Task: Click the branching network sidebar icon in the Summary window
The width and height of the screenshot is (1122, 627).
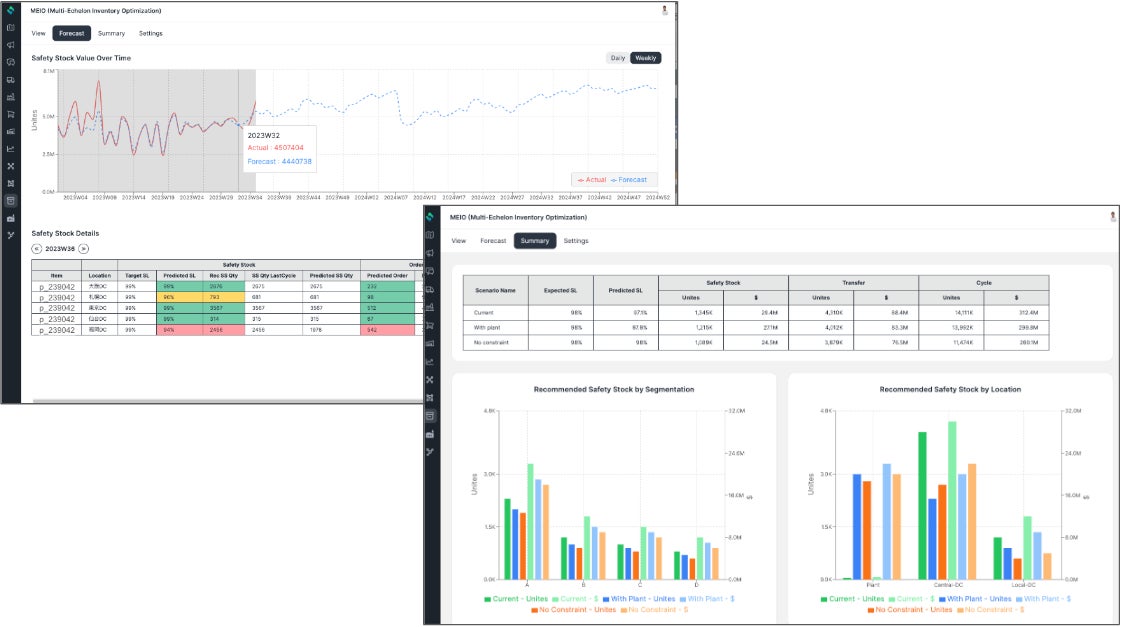Action: coord(430,452)
